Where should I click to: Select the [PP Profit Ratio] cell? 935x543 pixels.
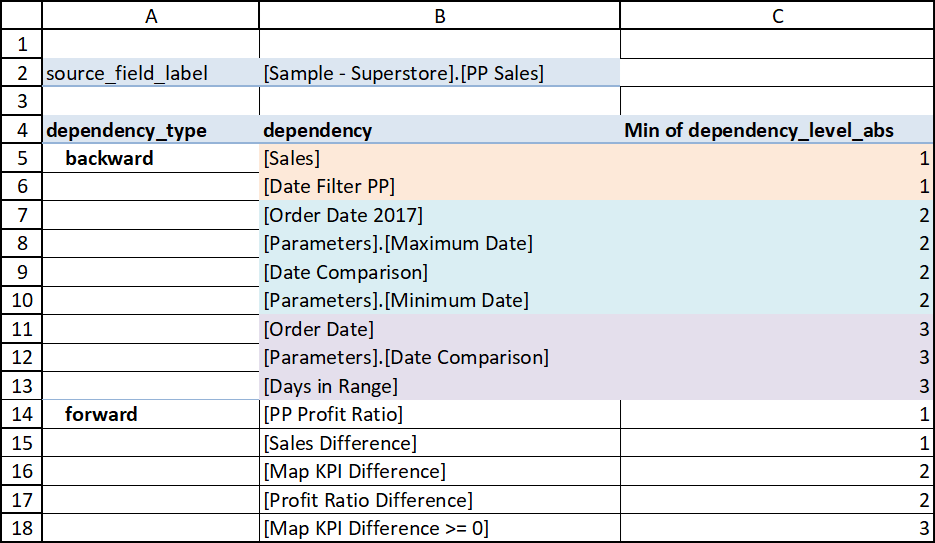(x=439, y=414)
